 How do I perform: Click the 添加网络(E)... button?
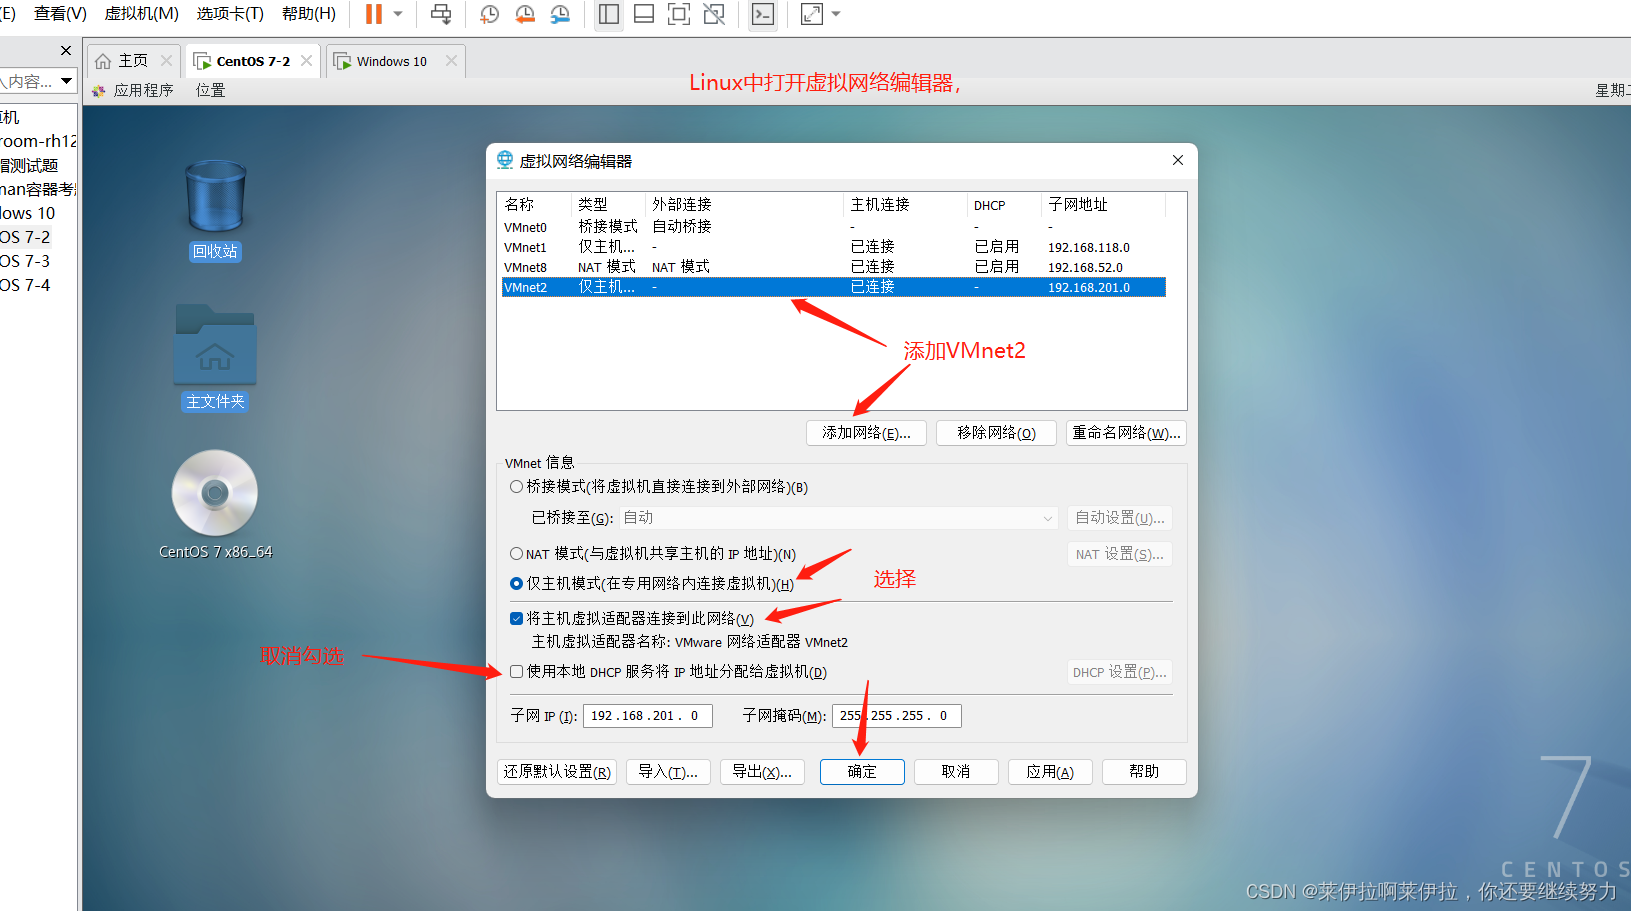[x=866, y=433]
